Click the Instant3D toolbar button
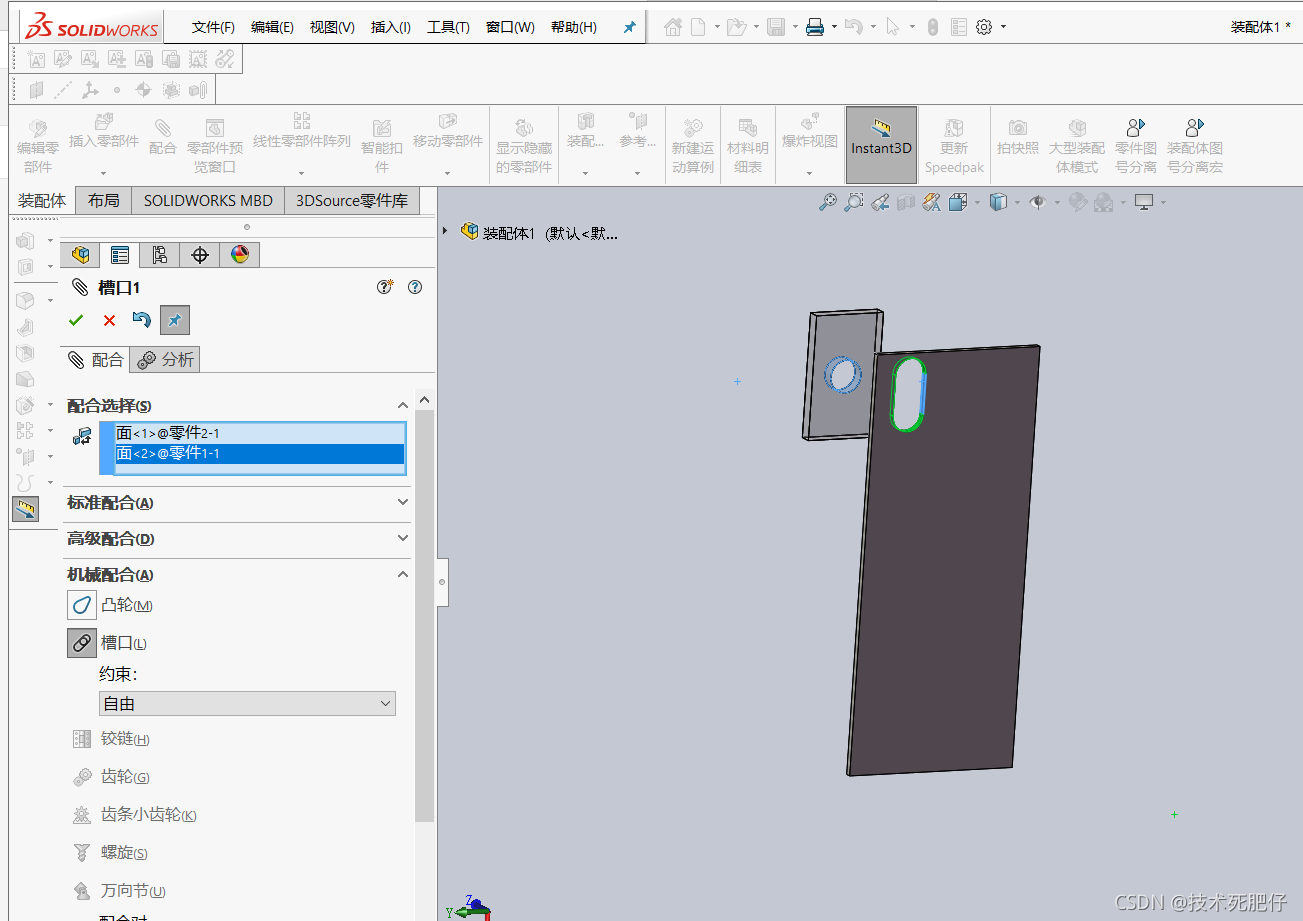The width and height of the screenshot is (1303, 921). (x=881, y=145)
